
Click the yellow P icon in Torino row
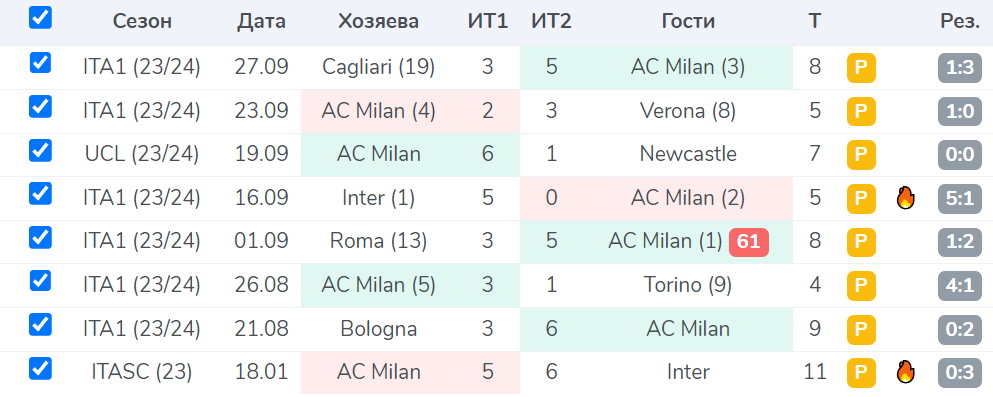point(861,286)
